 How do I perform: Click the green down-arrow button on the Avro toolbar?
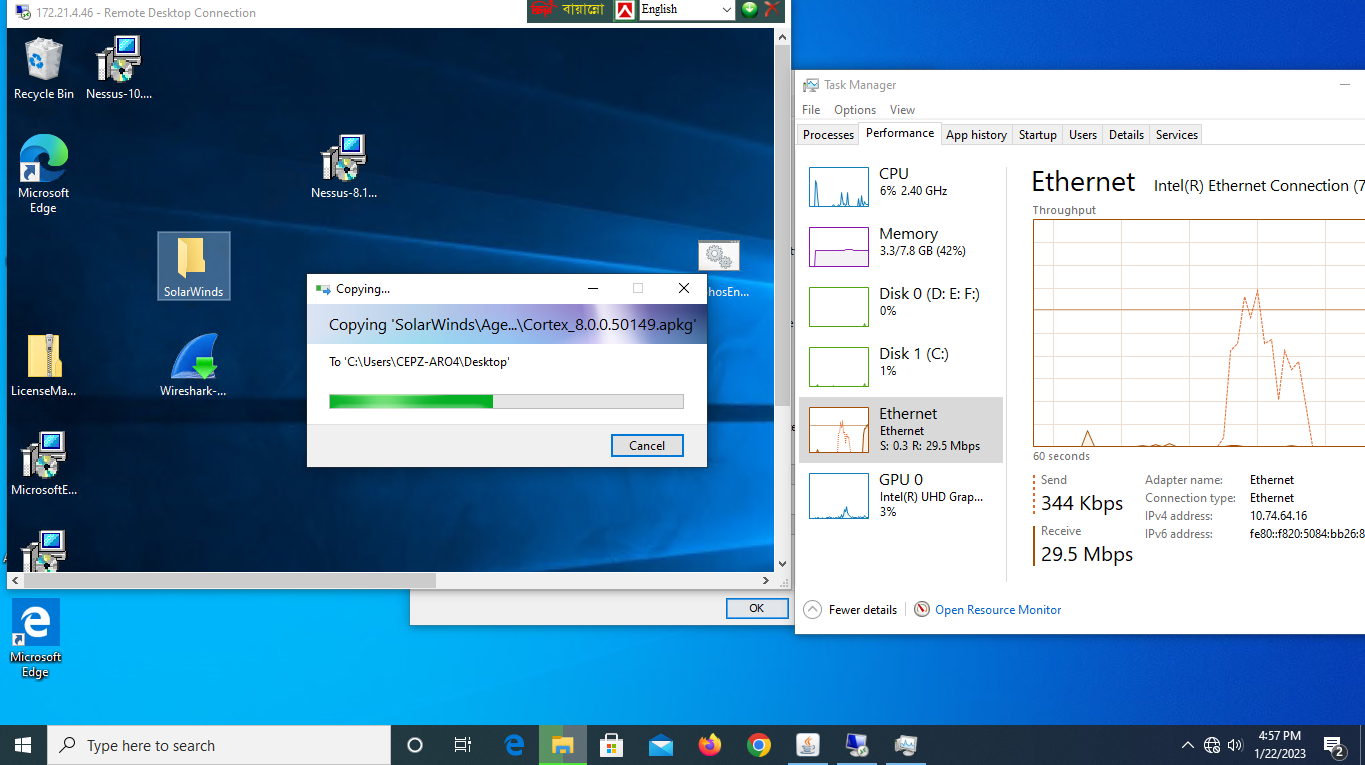point(749,9)
